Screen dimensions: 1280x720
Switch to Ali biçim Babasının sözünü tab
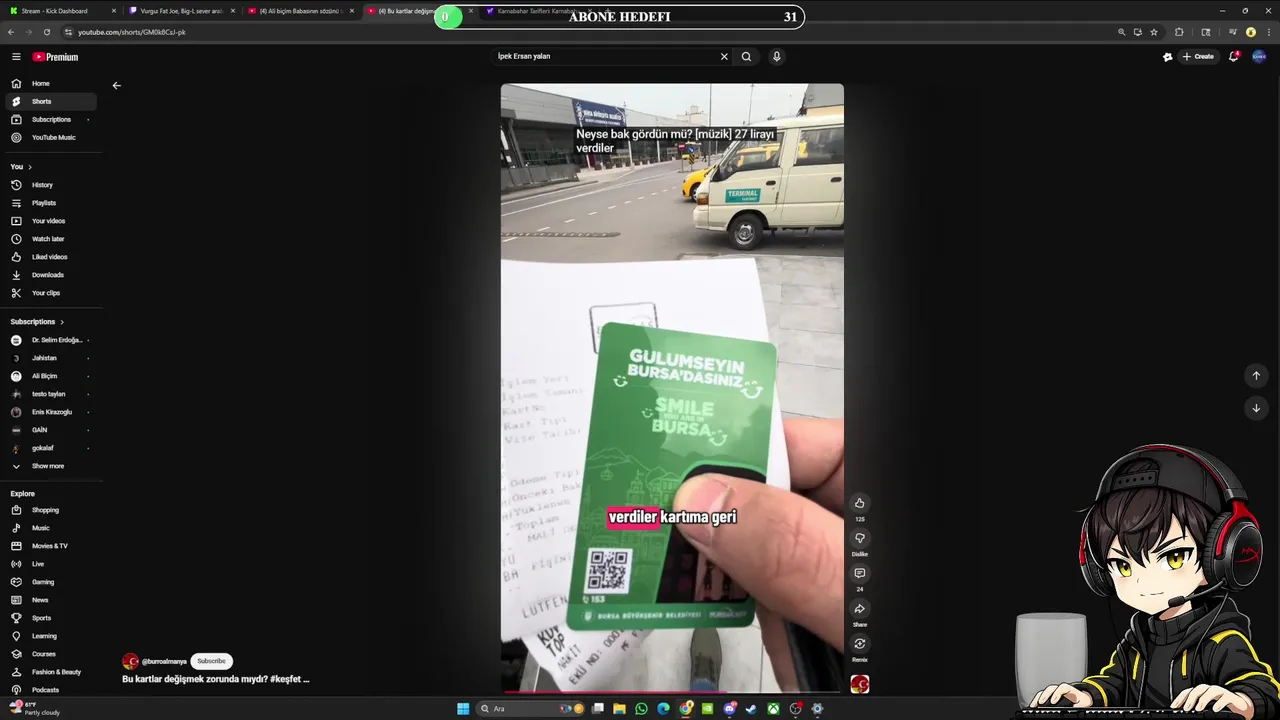[x=300, y=11]
